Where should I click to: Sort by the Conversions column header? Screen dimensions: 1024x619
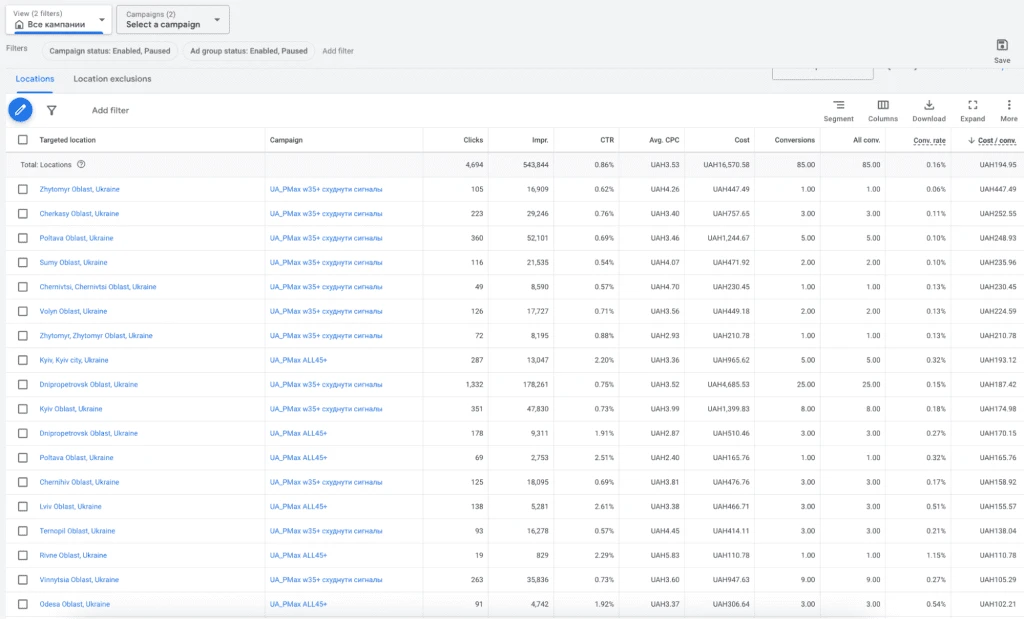click(795, 140)
